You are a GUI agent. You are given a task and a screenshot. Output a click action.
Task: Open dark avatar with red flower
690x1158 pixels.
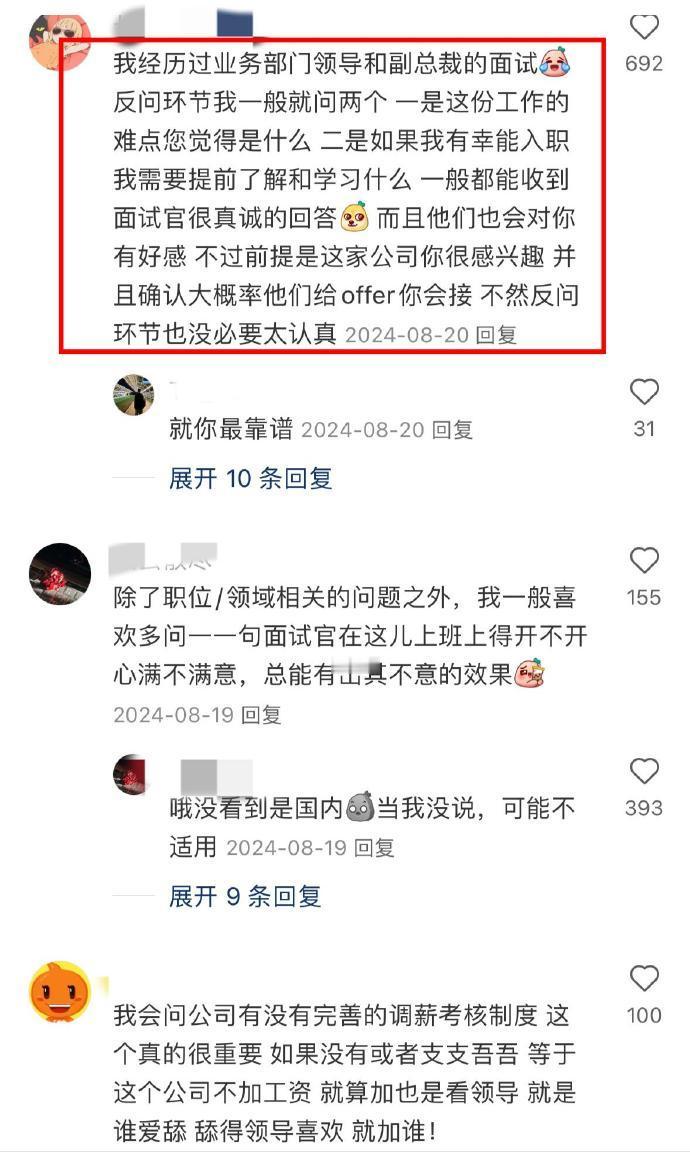tap(60, 574)
